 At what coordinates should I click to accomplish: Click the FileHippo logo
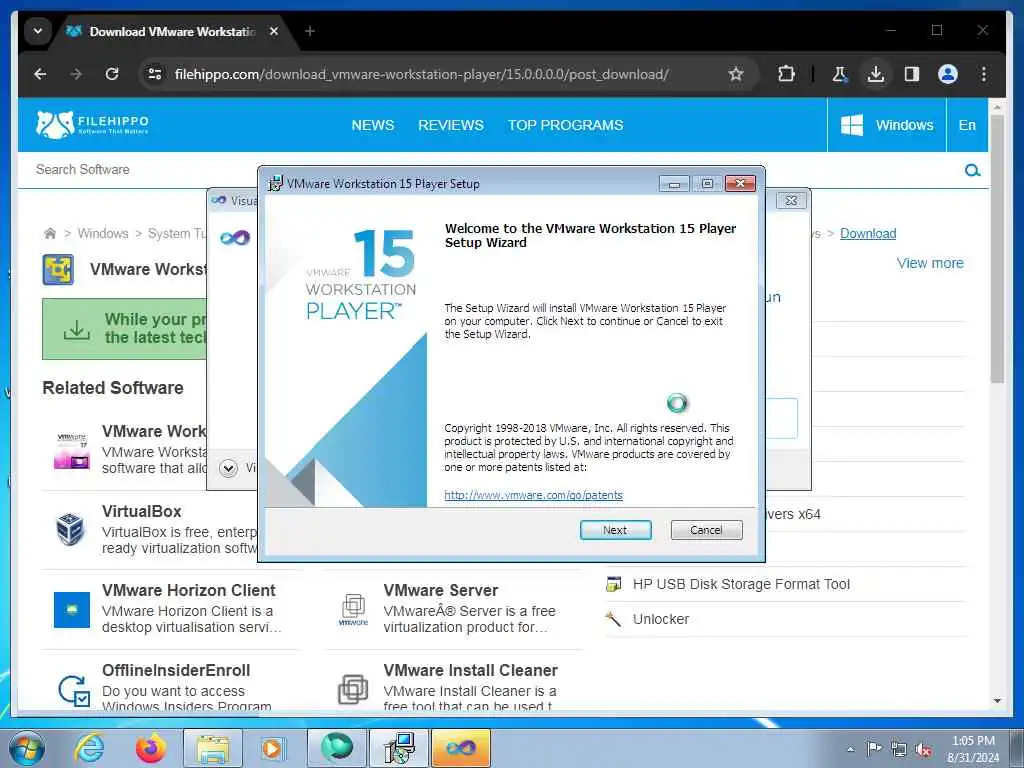pos(92,124)
